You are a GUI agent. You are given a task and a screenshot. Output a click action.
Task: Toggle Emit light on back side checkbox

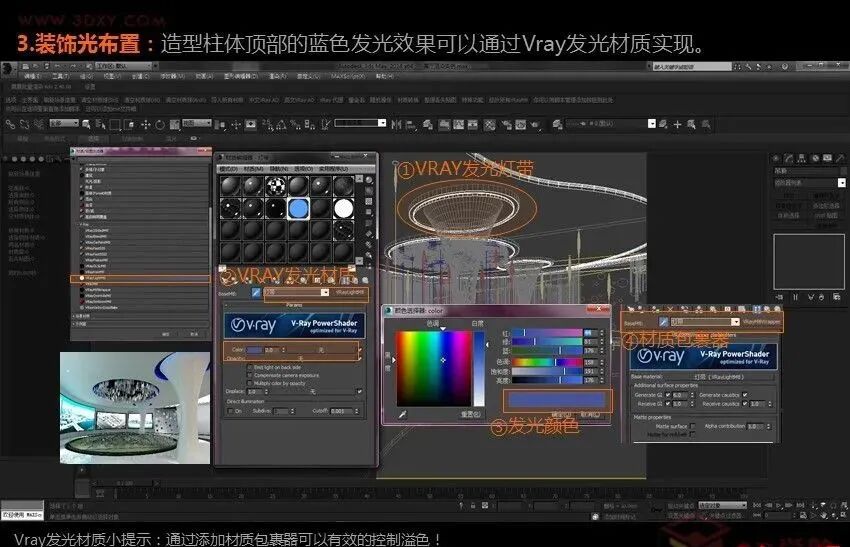click(x=250, y=367)
